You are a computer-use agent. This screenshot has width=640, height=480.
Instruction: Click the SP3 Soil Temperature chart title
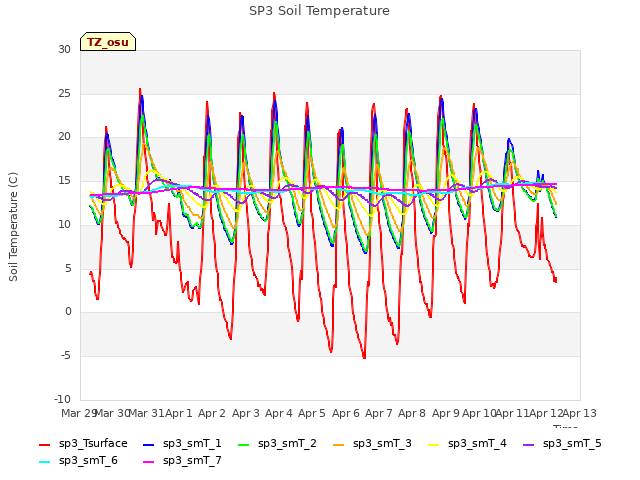click(x=319, y=11)
